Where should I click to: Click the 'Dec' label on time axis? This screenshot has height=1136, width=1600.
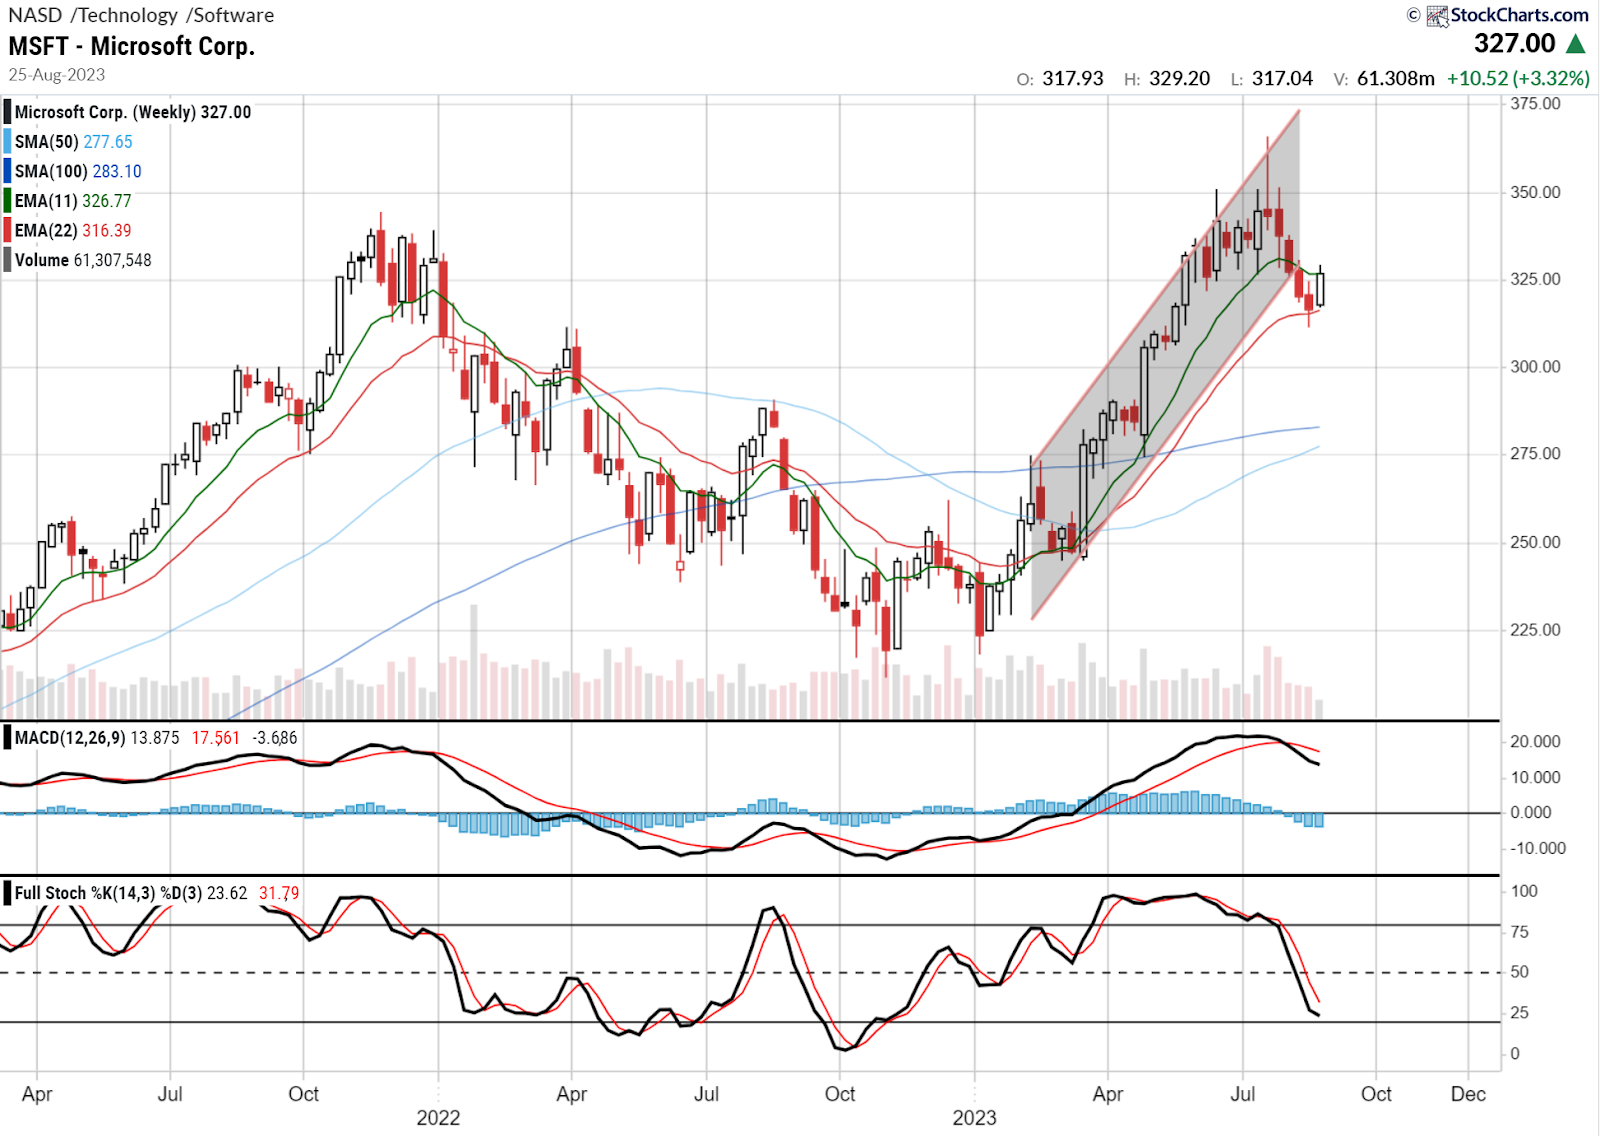(1468, 1094)
